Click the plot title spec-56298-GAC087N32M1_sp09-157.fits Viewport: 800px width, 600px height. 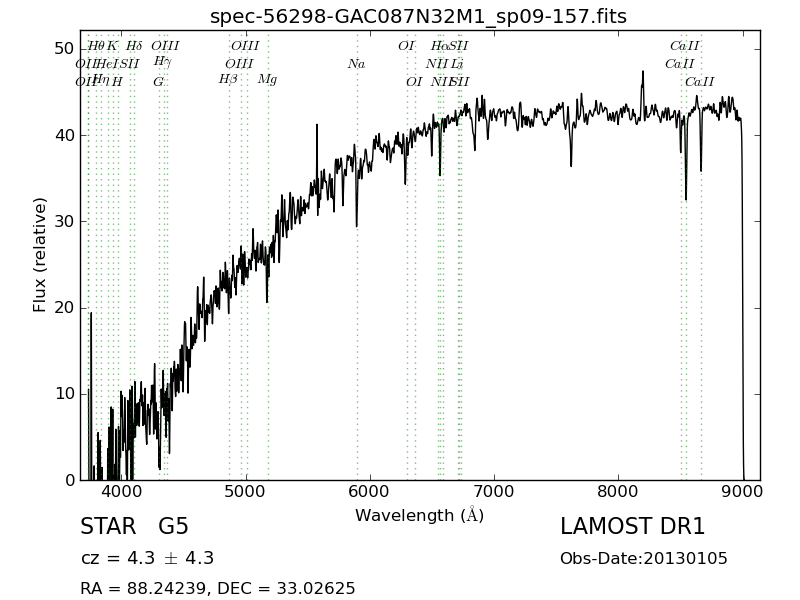coord(418,16)
